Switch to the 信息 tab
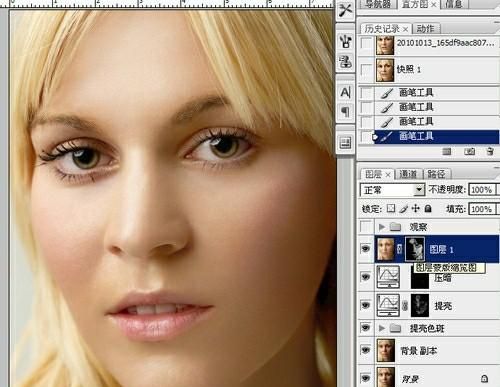Screen dimensions: 500x387 coord(454,4)
